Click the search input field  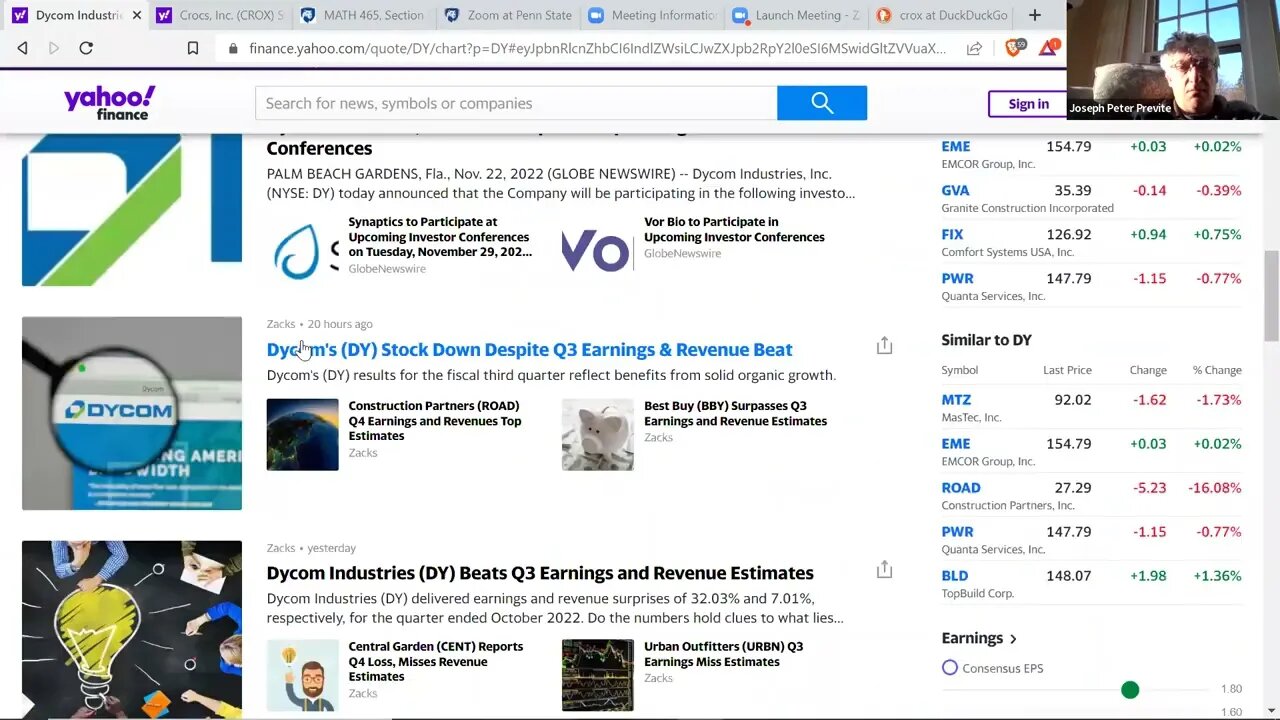tap(516, 103)
